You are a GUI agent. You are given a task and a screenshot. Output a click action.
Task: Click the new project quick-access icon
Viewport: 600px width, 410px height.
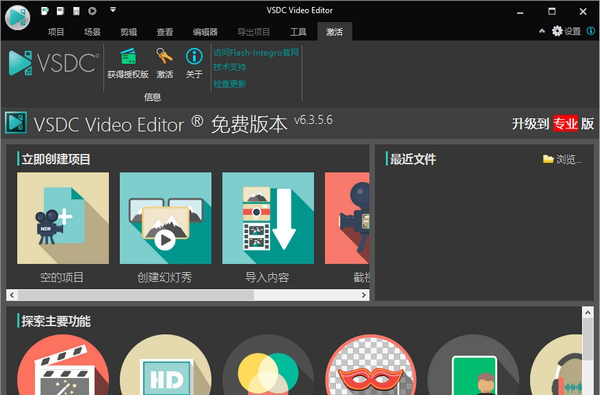pos(45,11)
